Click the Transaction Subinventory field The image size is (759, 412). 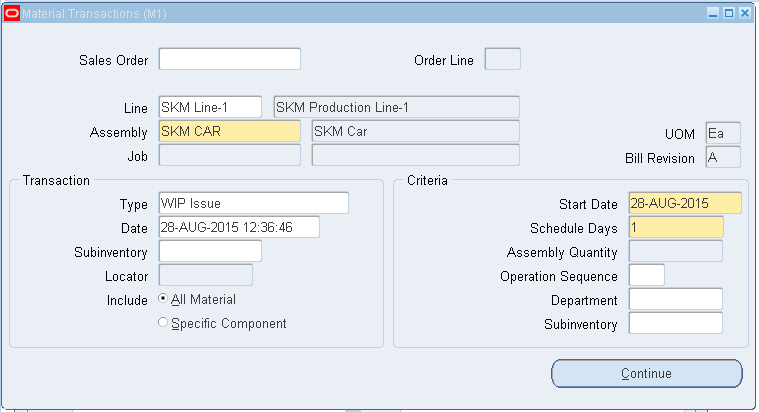click(x=210, y=251)
